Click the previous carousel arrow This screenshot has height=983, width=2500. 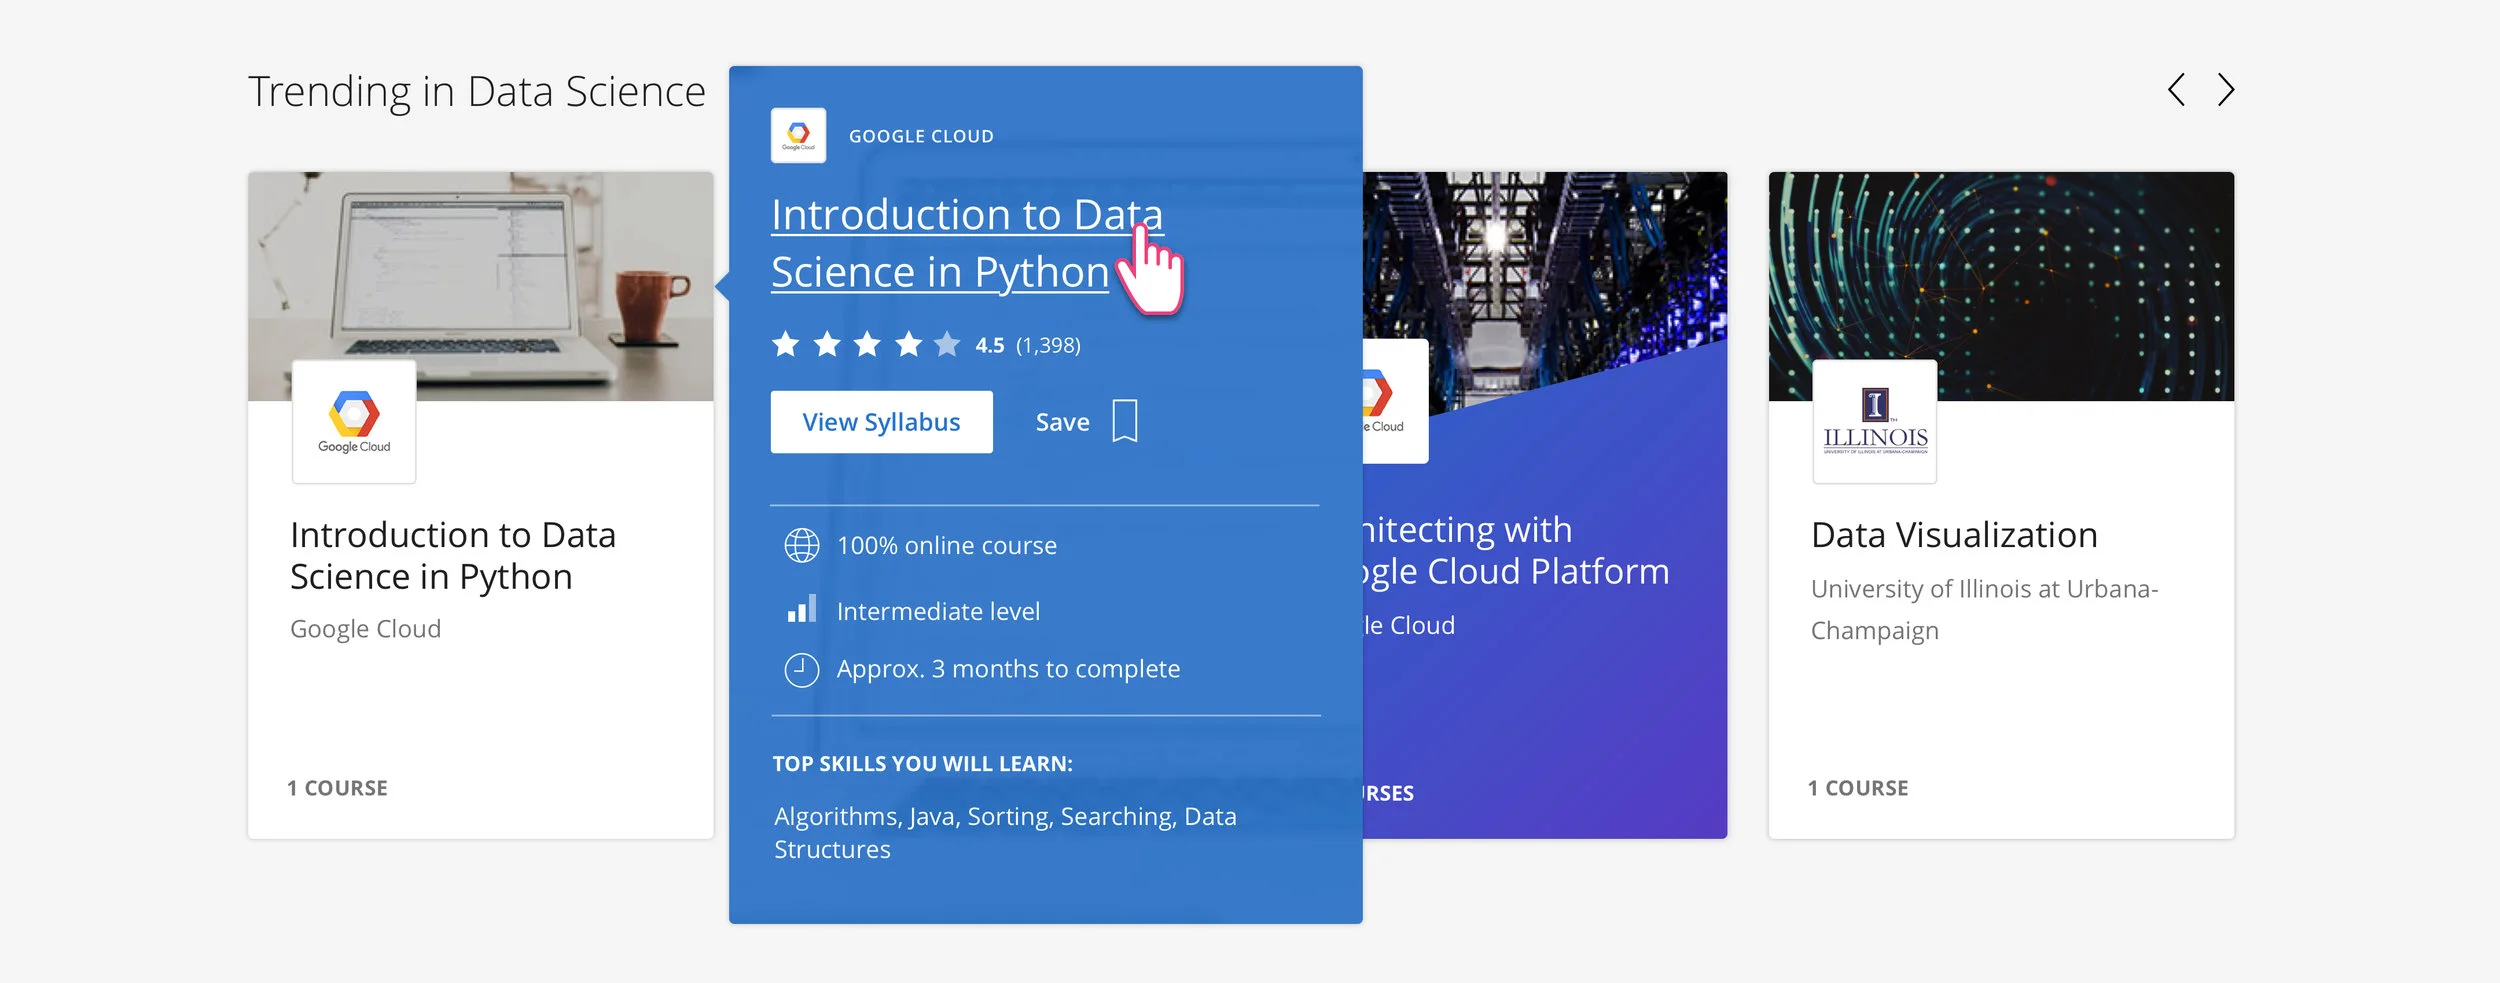pyautogui.click(x=2176, y=90)
